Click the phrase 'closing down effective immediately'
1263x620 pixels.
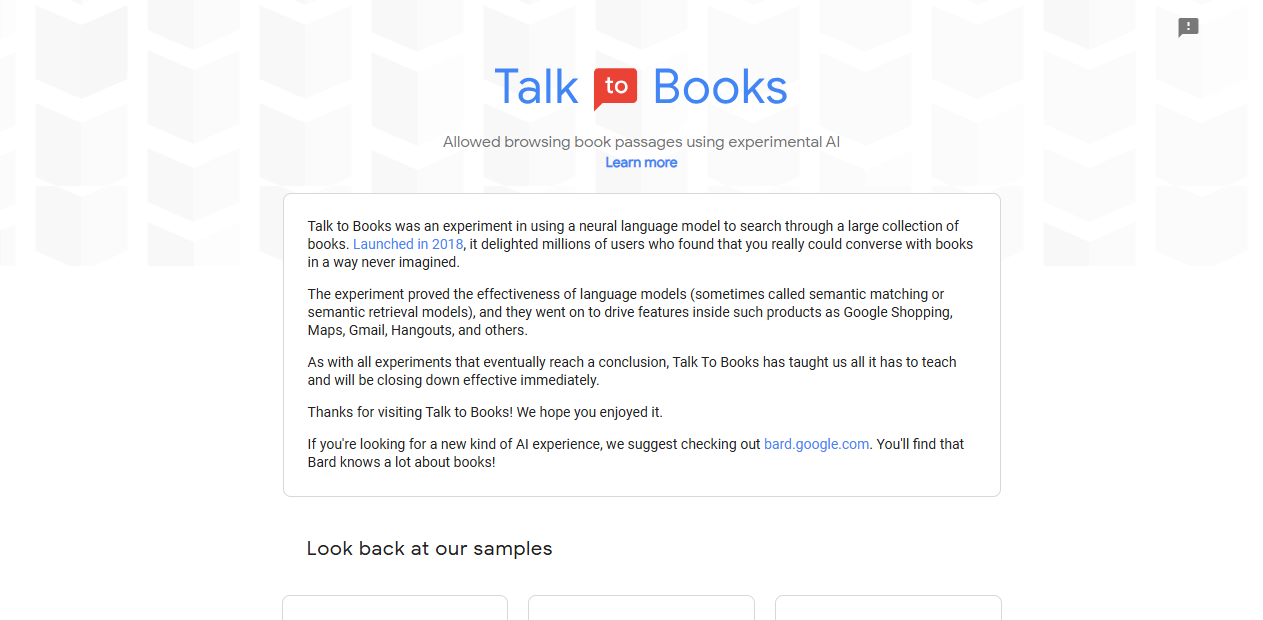pyautogui.click(x=487, y=380)
